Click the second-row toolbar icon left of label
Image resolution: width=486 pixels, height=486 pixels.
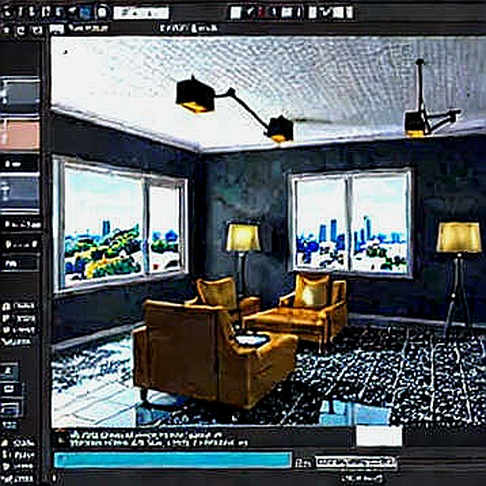(57, 29)
